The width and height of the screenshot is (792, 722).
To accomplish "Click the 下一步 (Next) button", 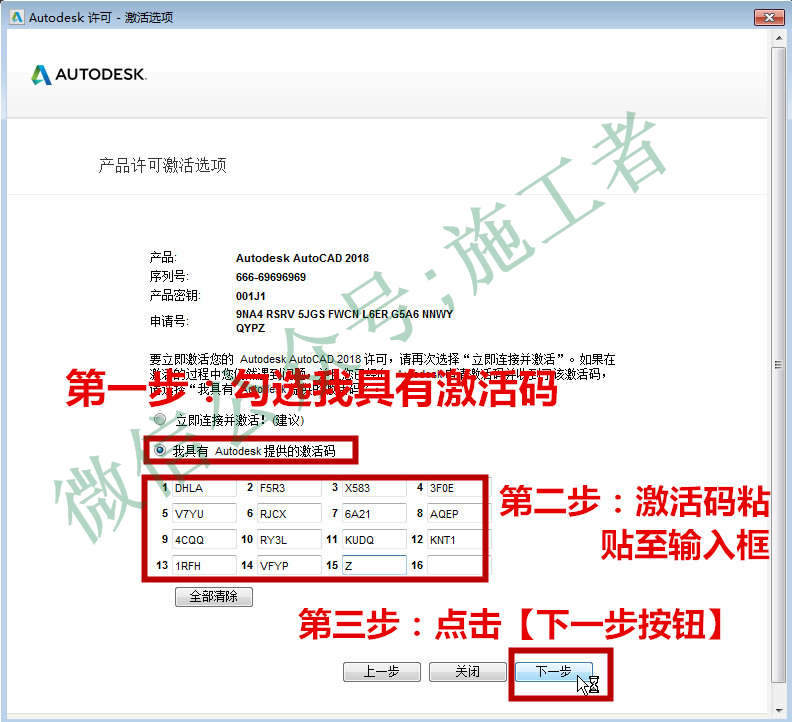I will [554, 671].
